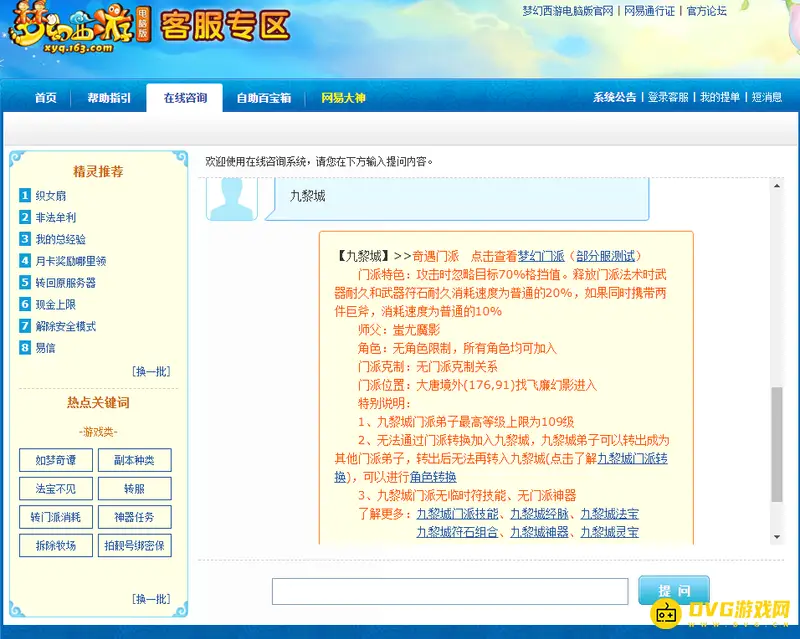Click the 如梦奇谭 keyword button
This screenshot has height=639, width=800.
56,460
